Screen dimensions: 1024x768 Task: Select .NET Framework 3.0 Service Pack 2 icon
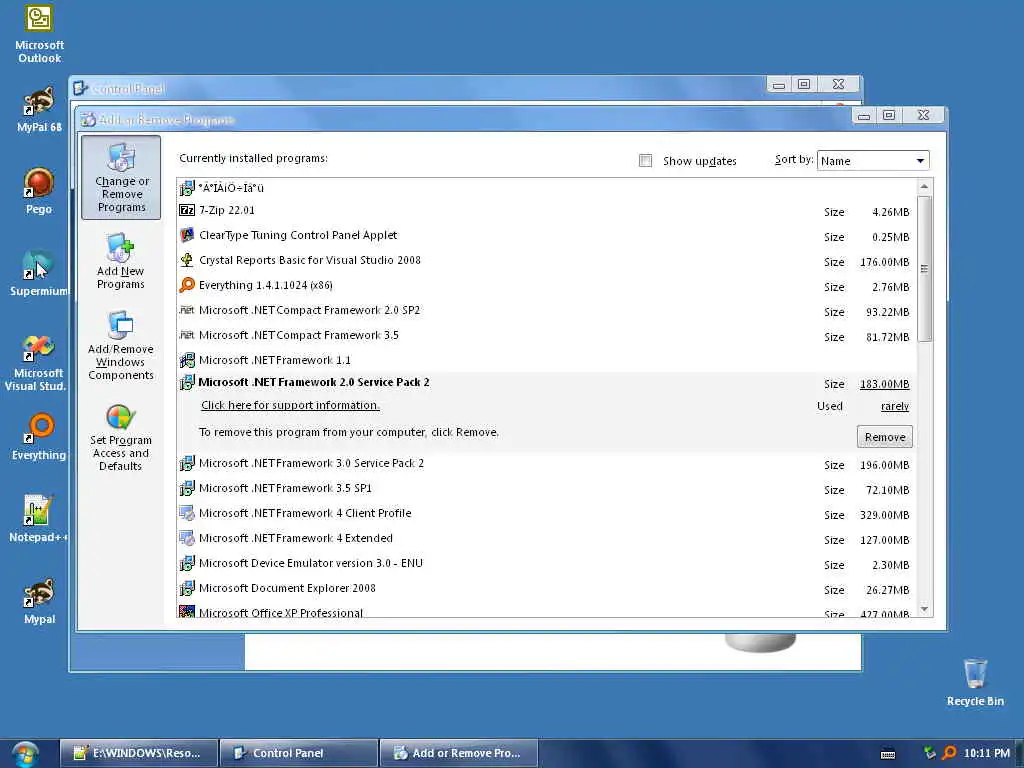point(187,463)
